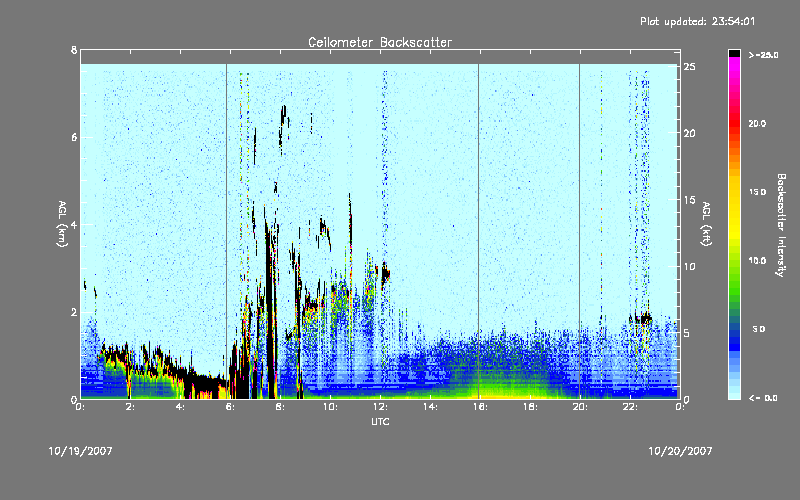The width and height of the screenshot is (800, 500).
Task: Click the 2: hour tick label
Action: (x=130, y=407)
